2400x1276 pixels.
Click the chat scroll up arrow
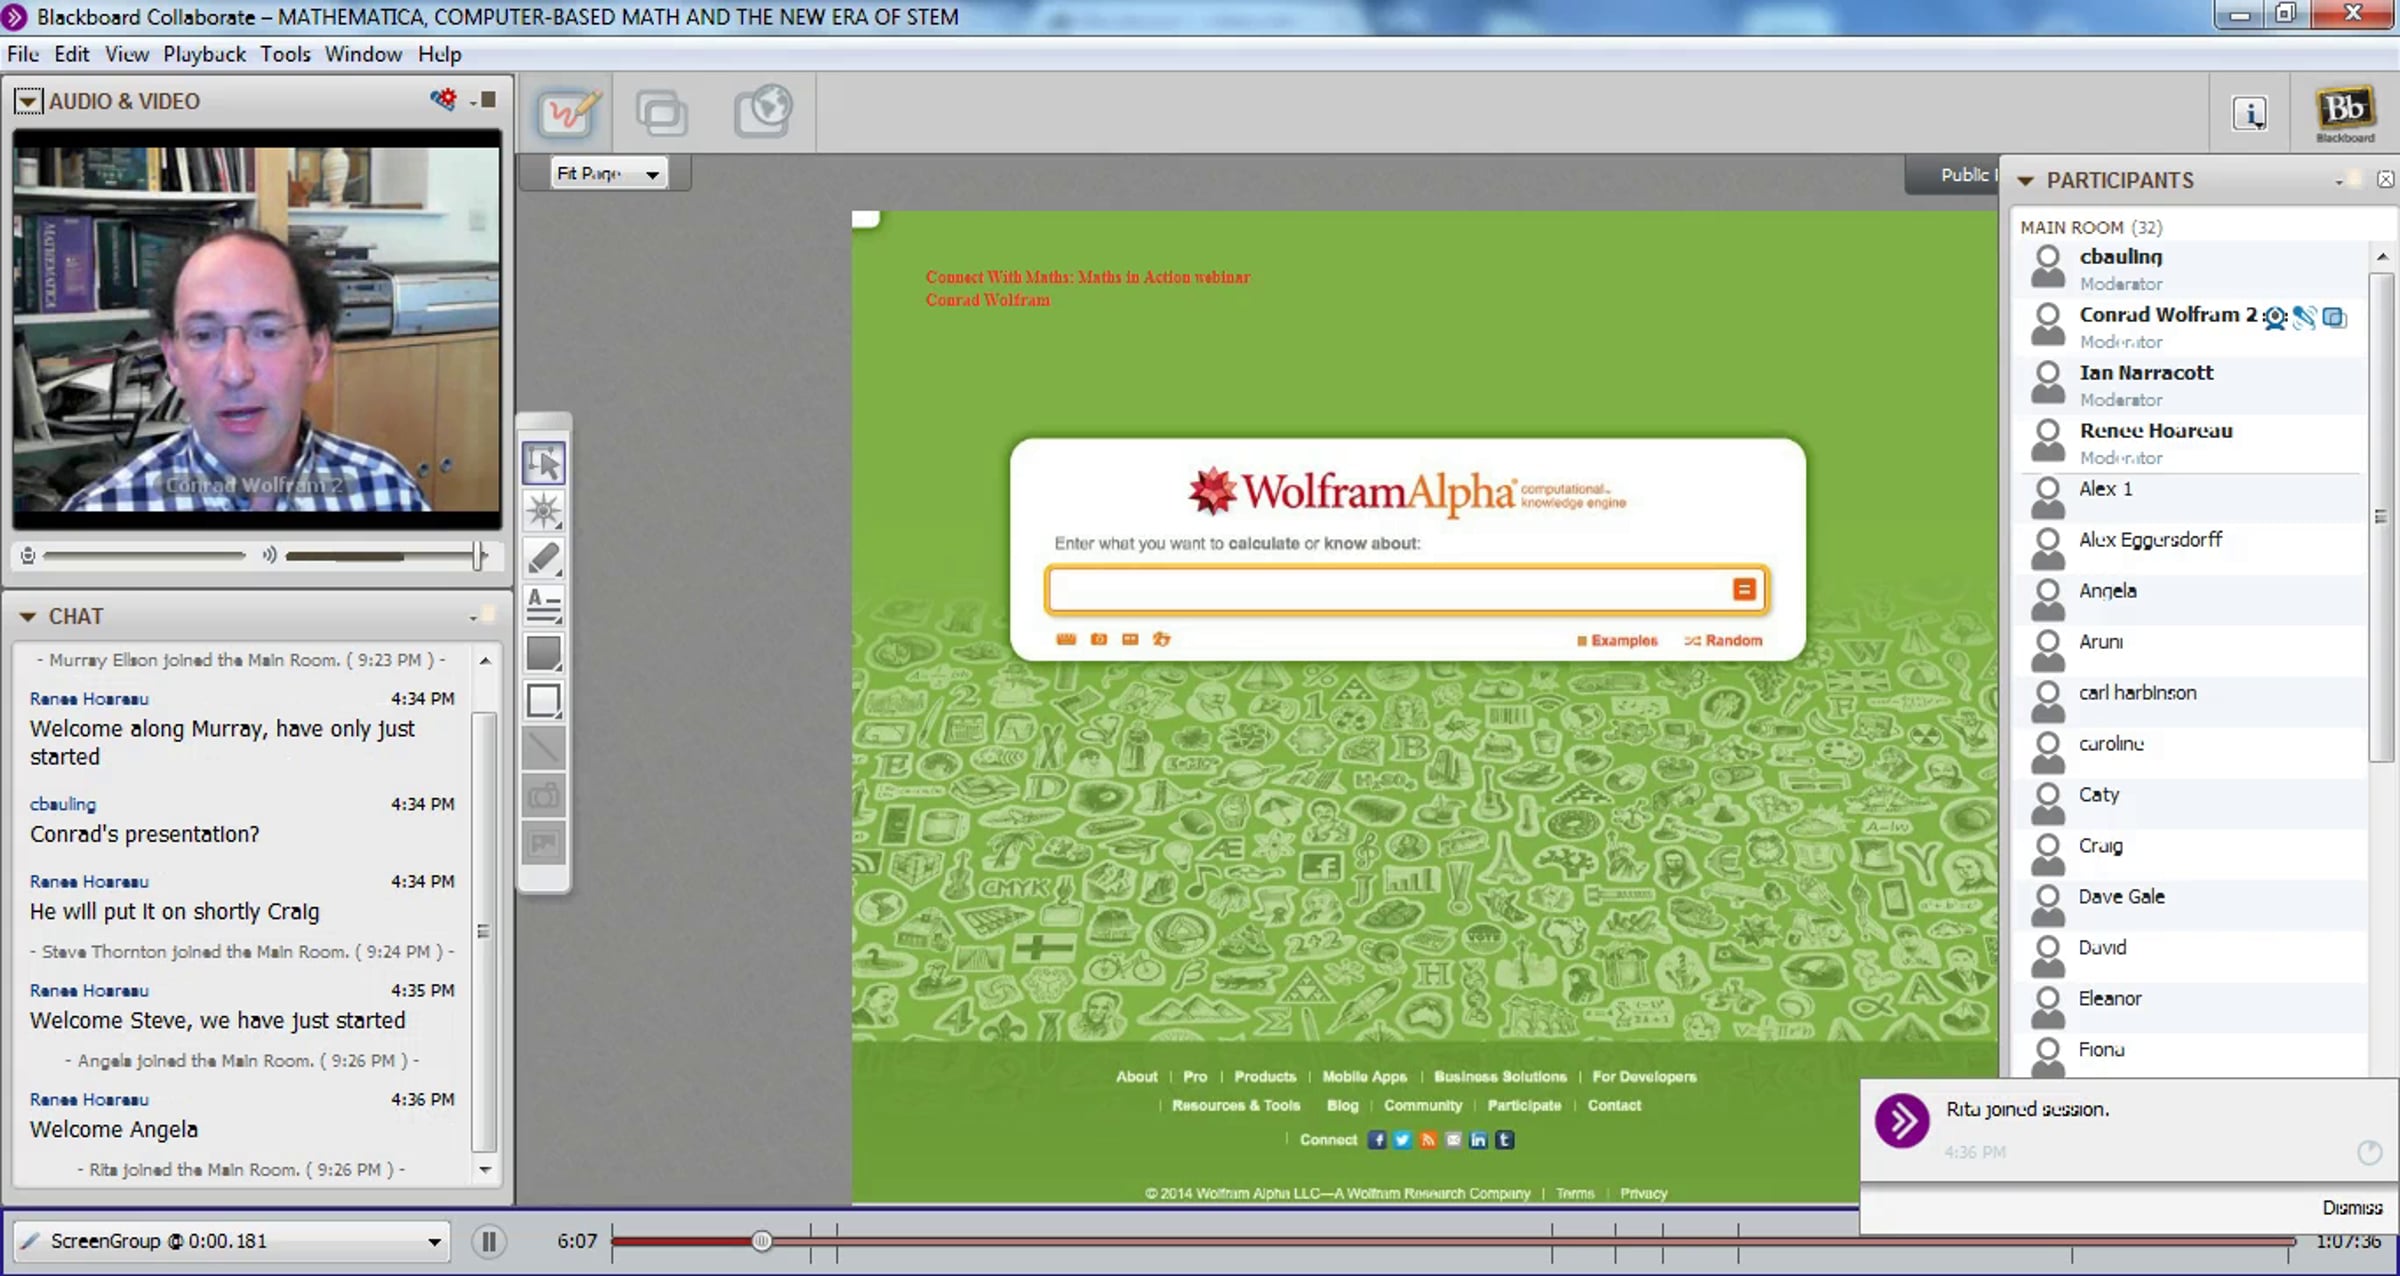tap(485, 660)
